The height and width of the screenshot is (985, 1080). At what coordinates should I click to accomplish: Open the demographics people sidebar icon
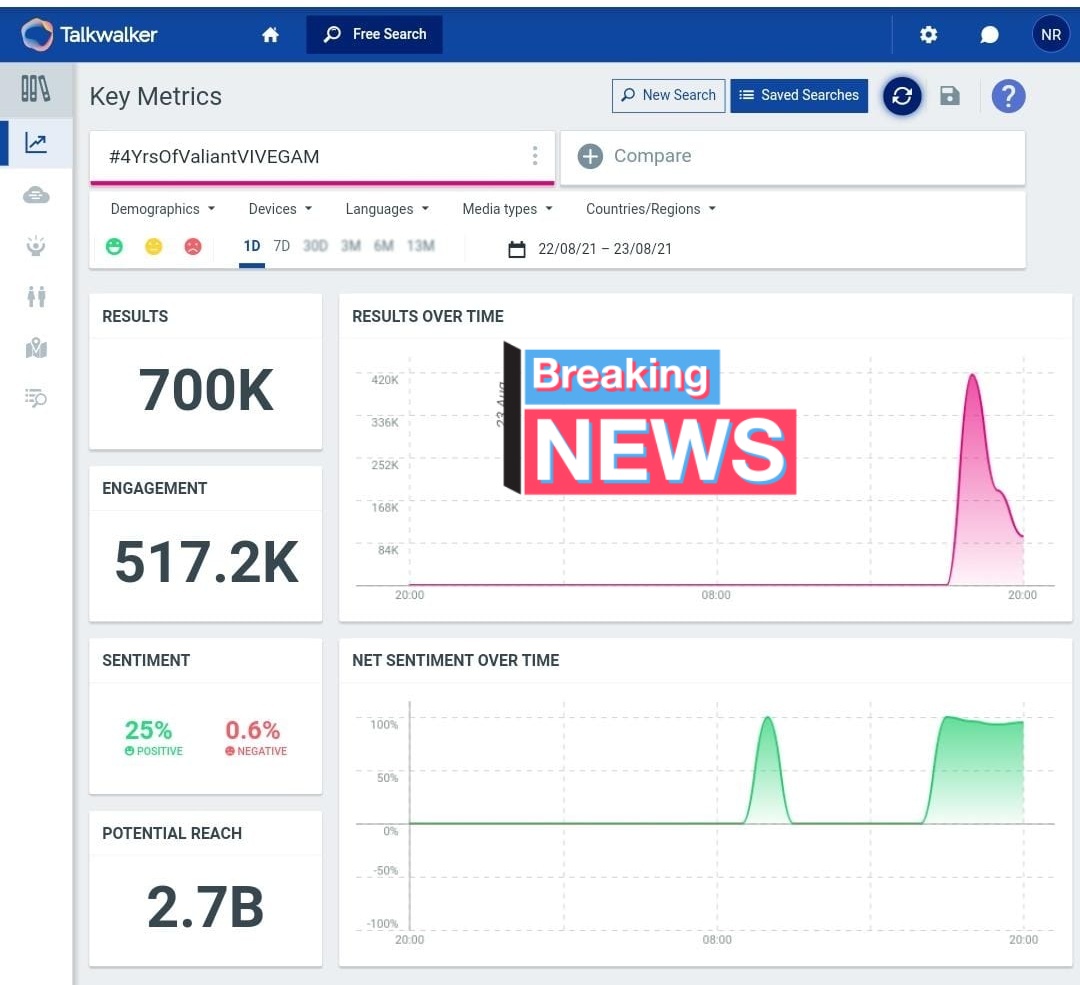(x=36, y=297)
